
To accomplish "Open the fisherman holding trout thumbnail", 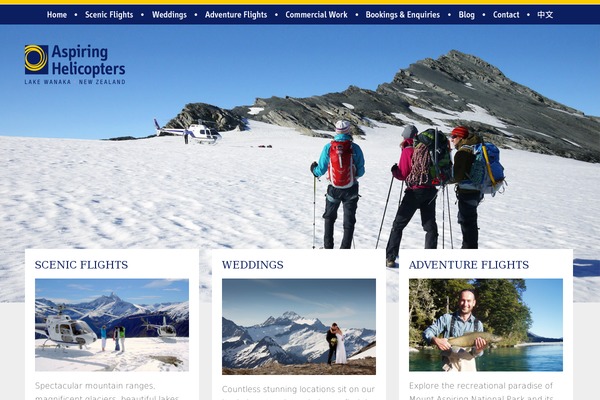I will (x=486, y=325).
